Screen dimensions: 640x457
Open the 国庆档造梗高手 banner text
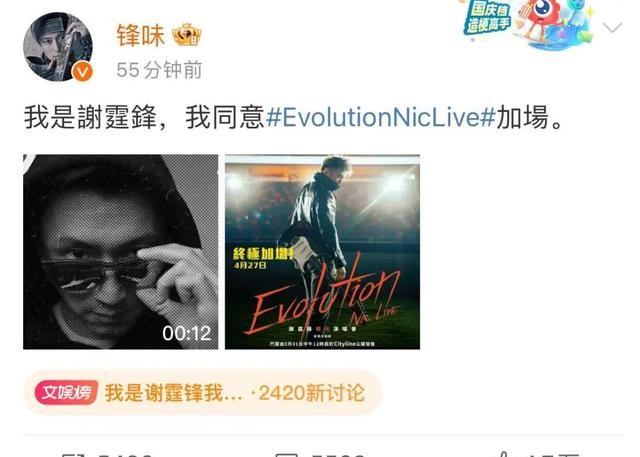click(487, 18)
